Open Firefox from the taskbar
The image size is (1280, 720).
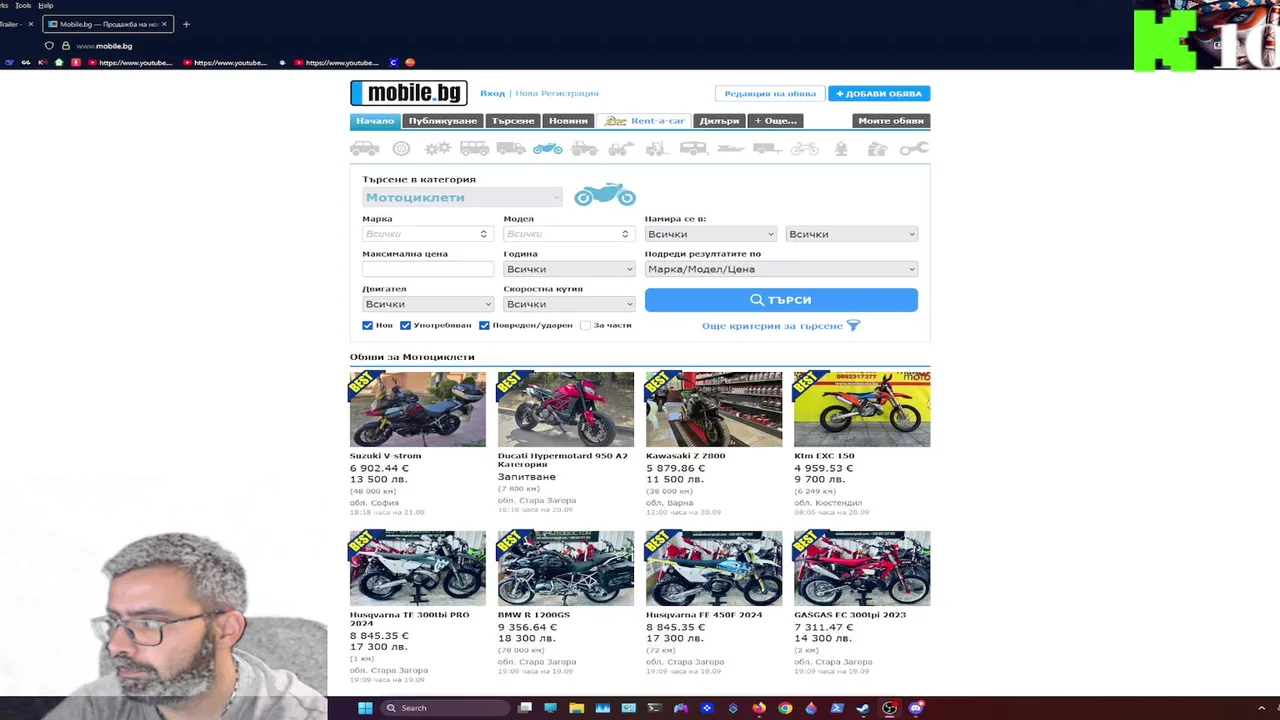(x=759, y=708)
